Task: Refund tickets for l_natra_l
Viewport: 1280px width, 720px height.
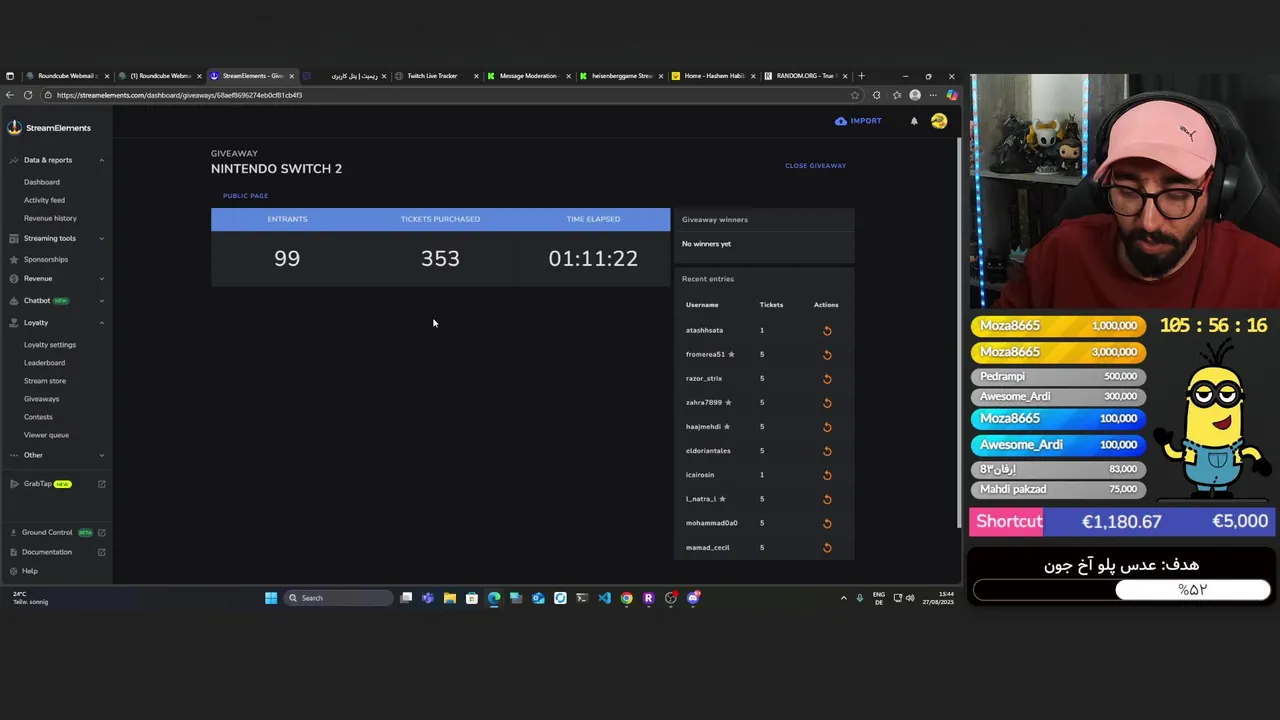Action: 827,499
